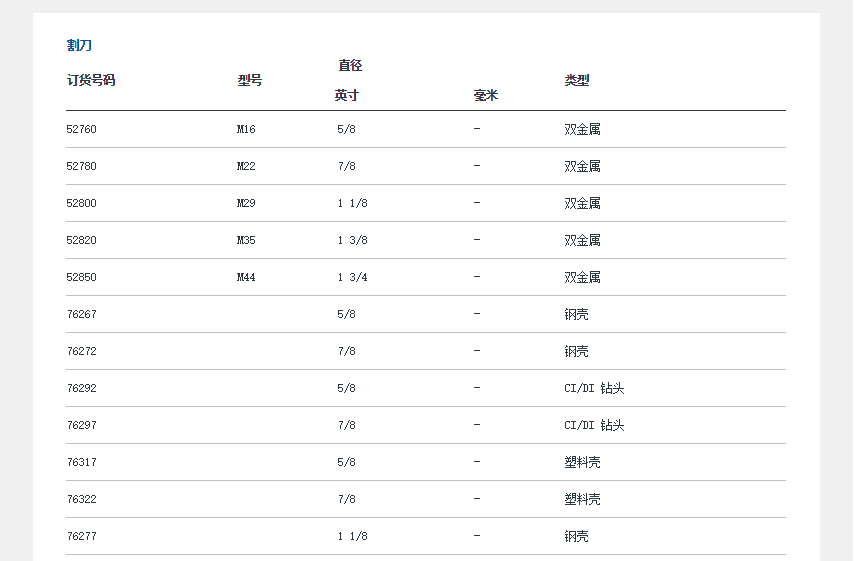
Task: Select order number 76267
Action: click(x=82, y=315)
